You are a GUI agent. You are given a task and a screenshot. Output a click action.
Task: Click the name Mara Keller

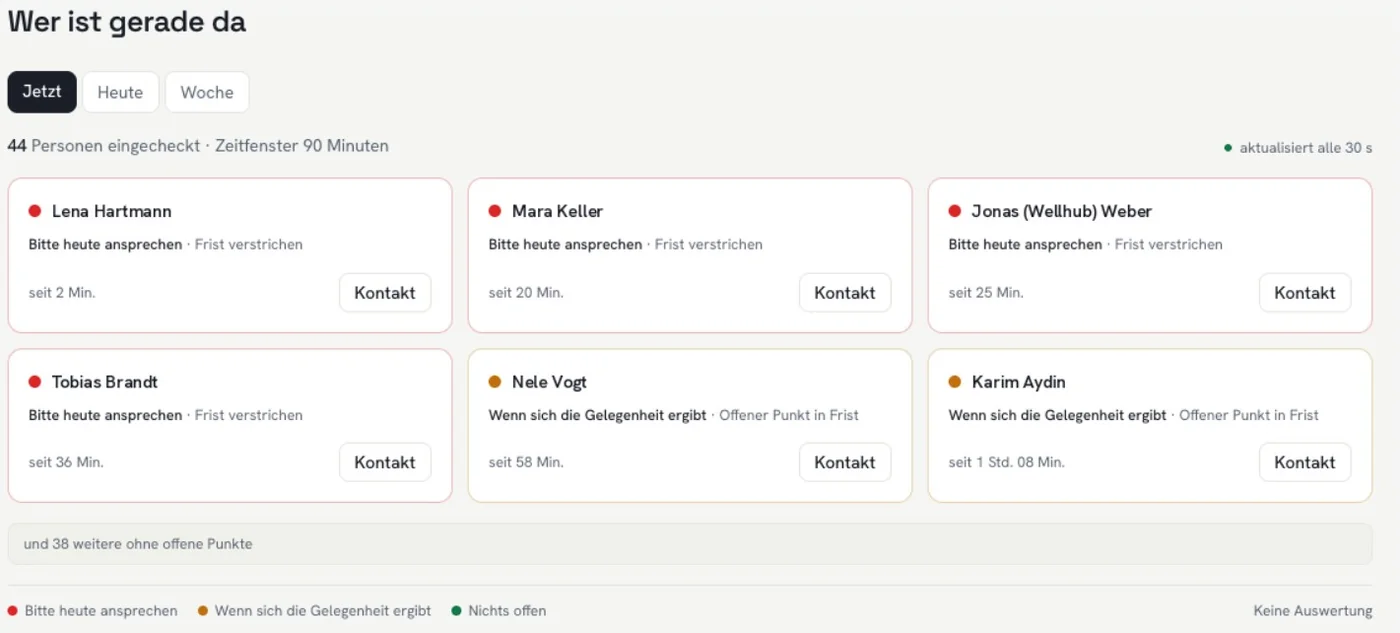point(558,211)
